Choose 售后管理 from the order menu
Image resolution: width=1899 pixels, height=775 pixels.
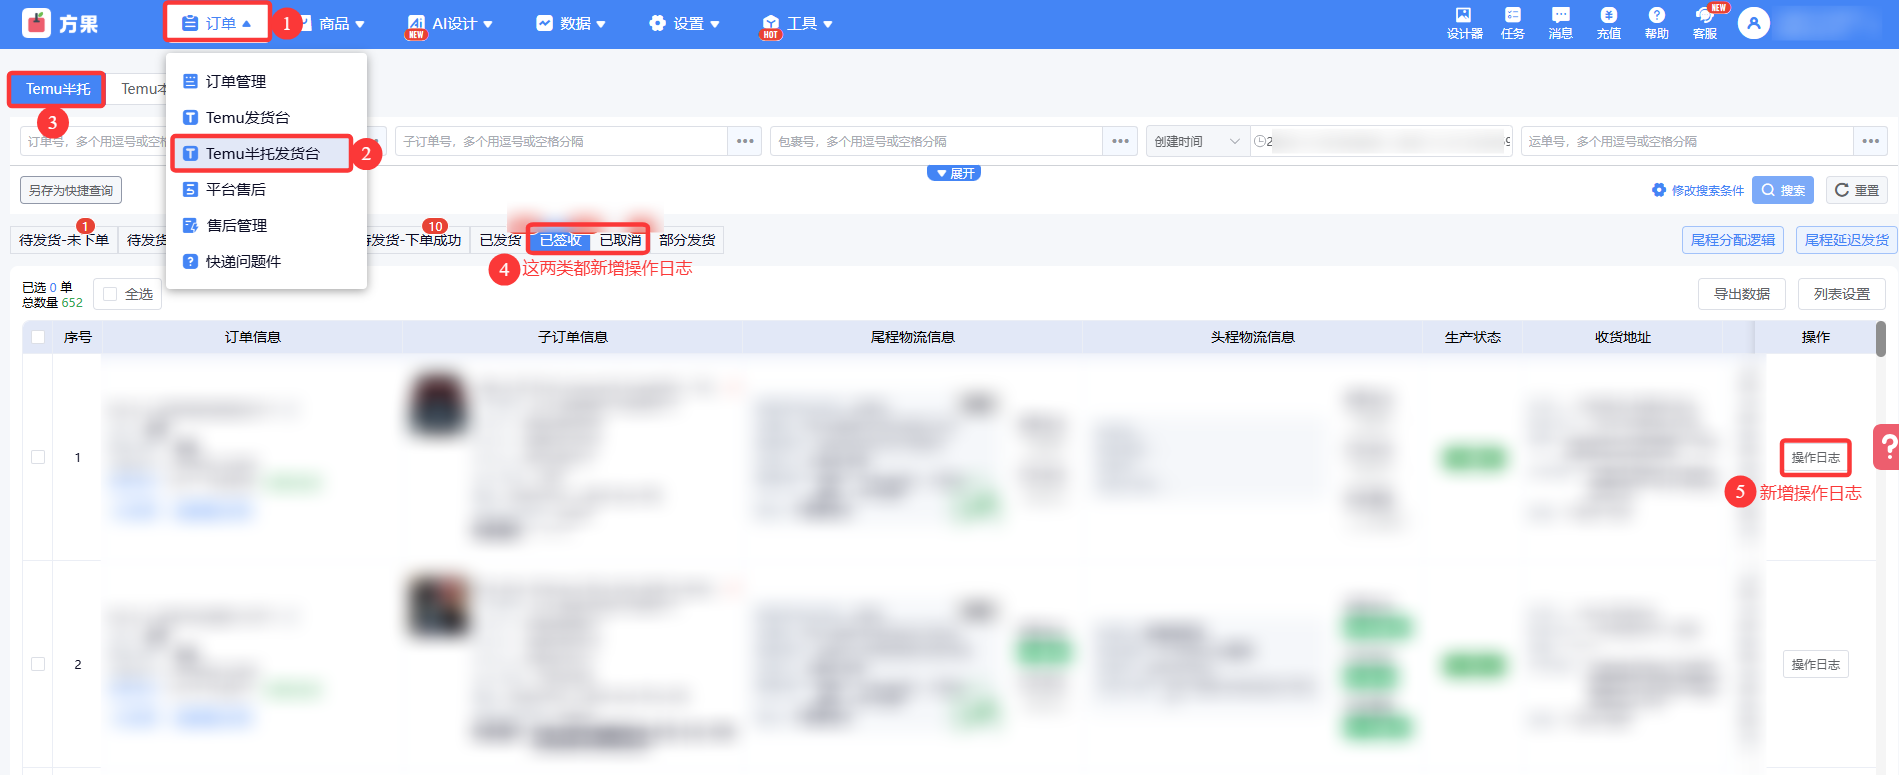coord(265,225)
